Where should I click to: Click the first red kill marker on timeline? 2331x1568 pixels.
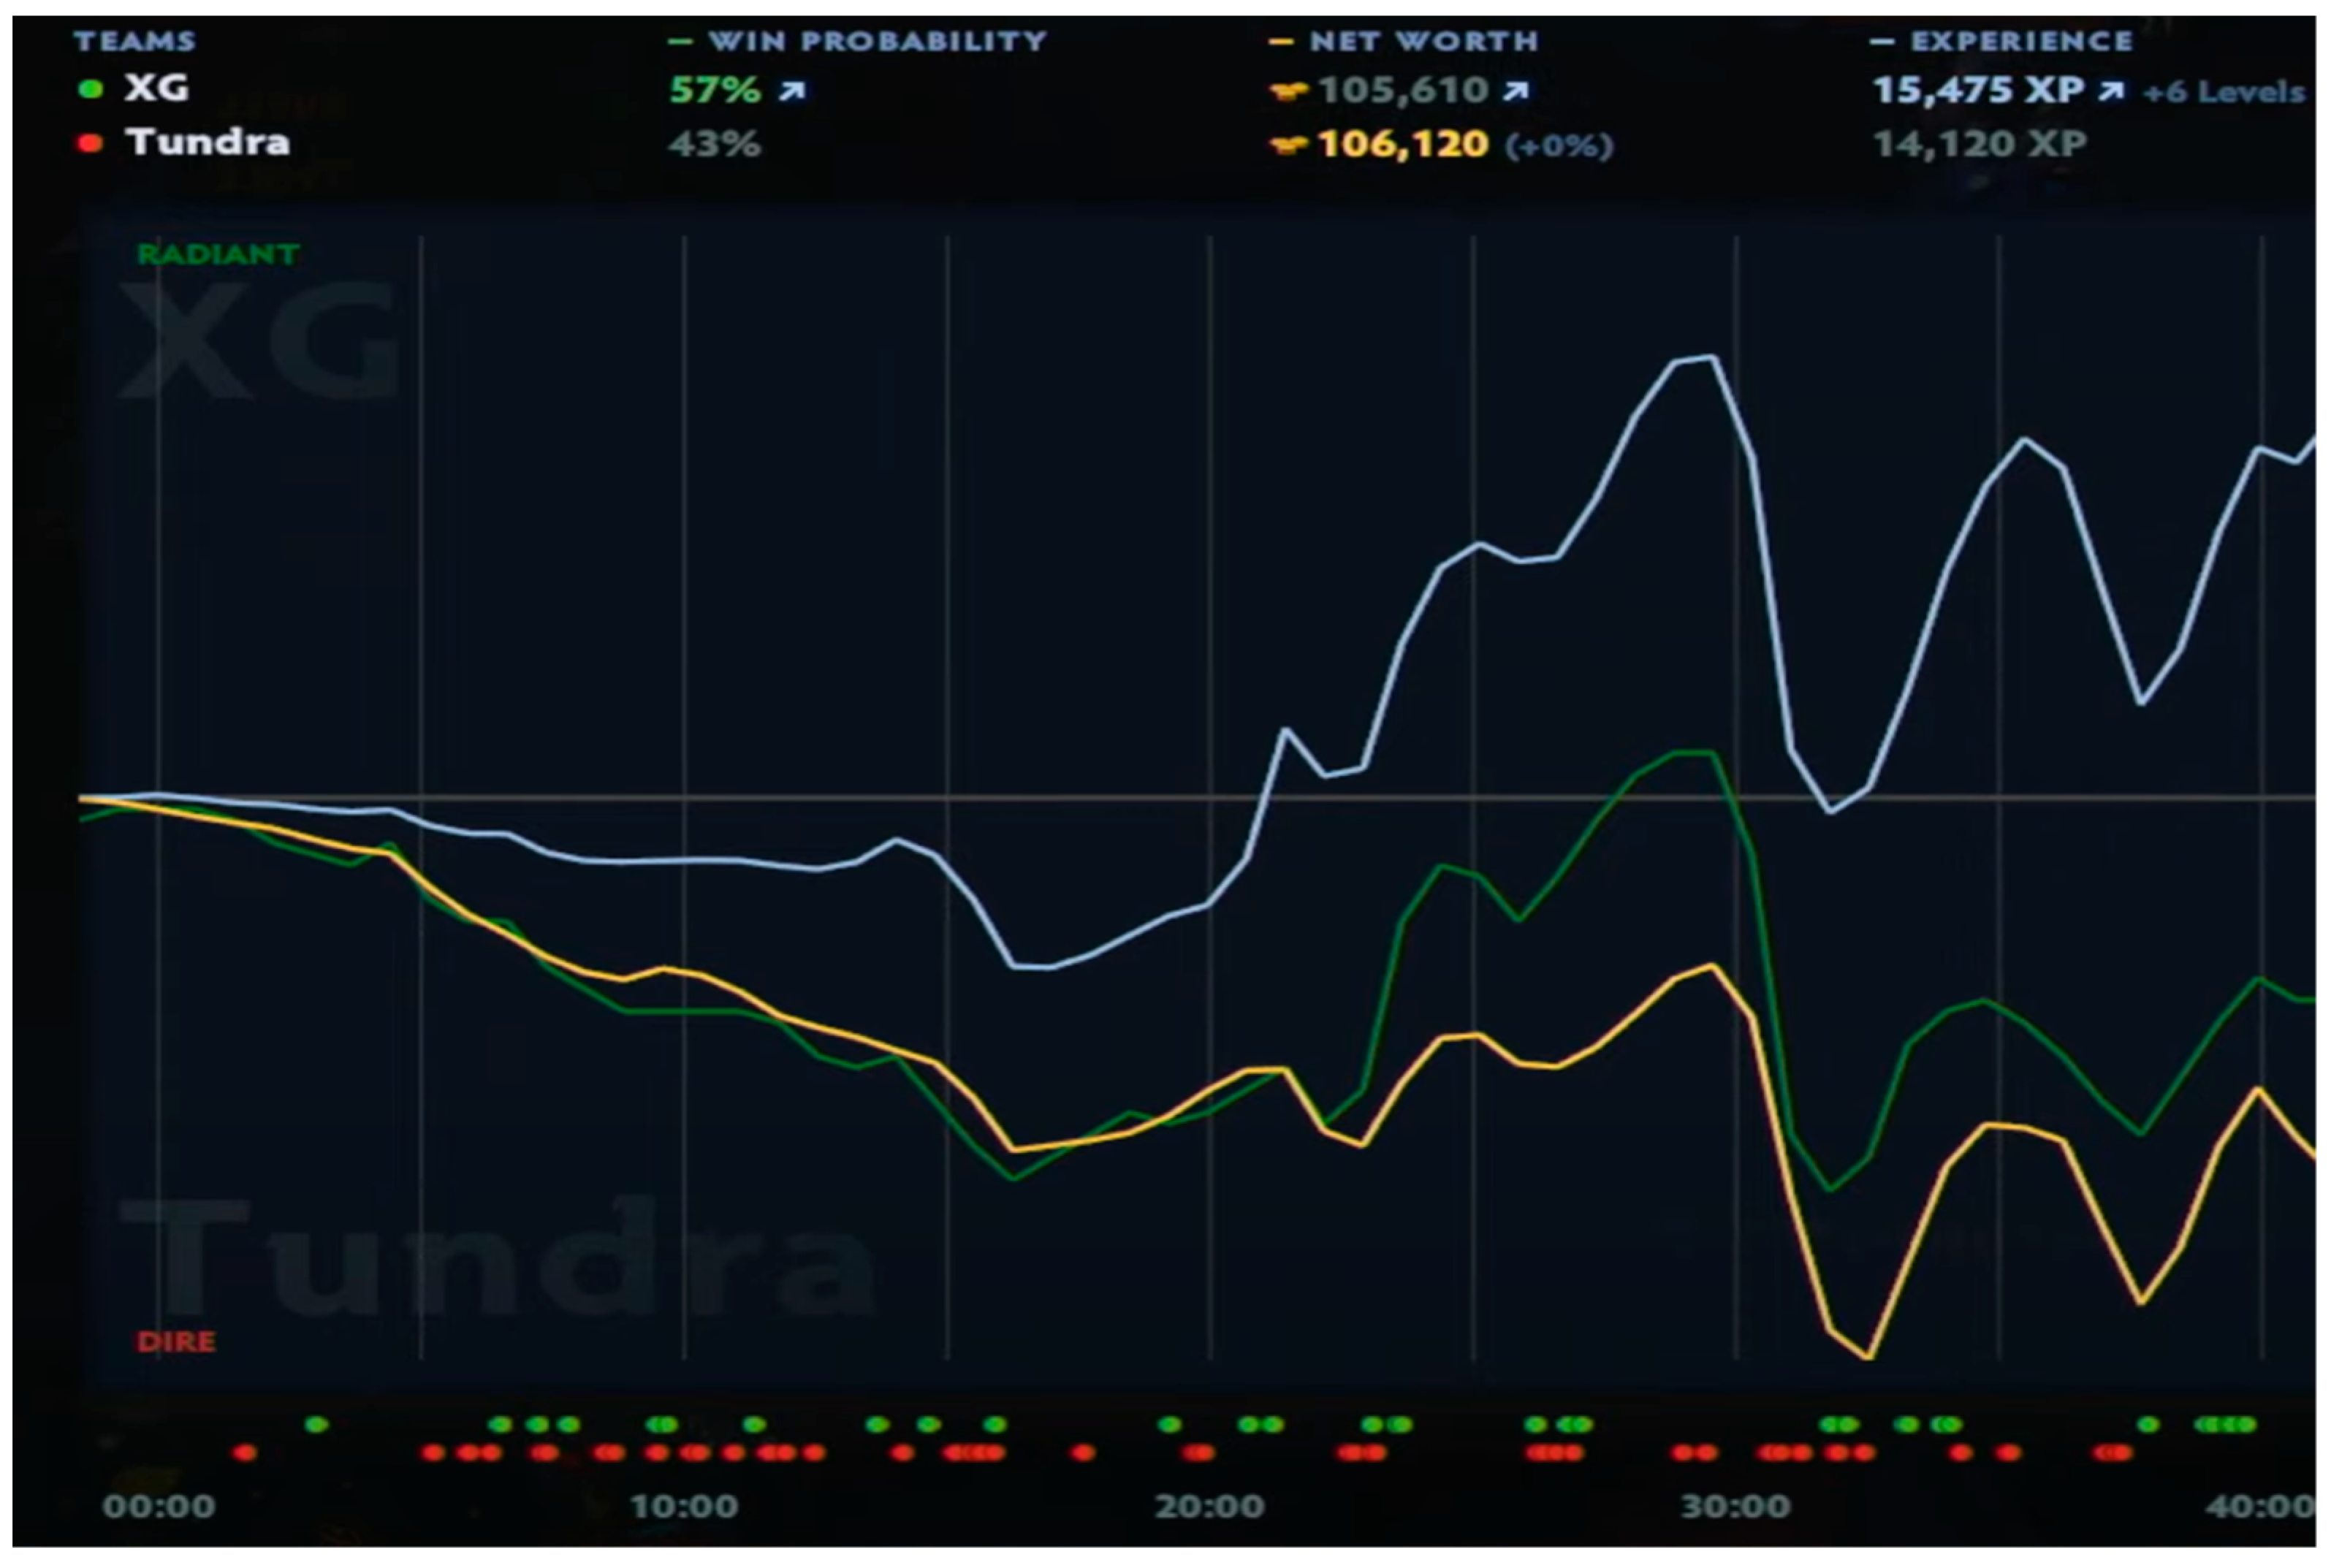coord(244,1452)
